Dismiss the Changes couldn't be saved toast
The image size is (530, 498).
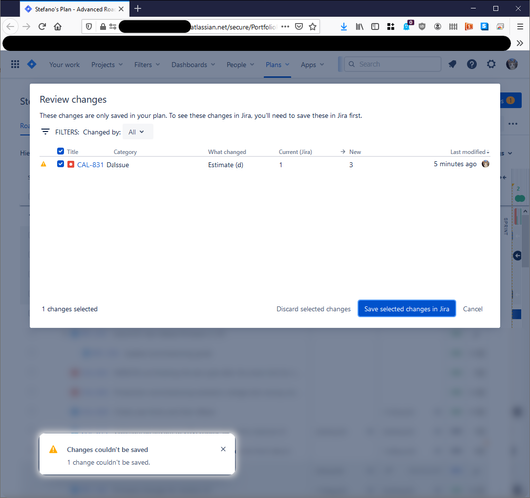pos(223,449)
